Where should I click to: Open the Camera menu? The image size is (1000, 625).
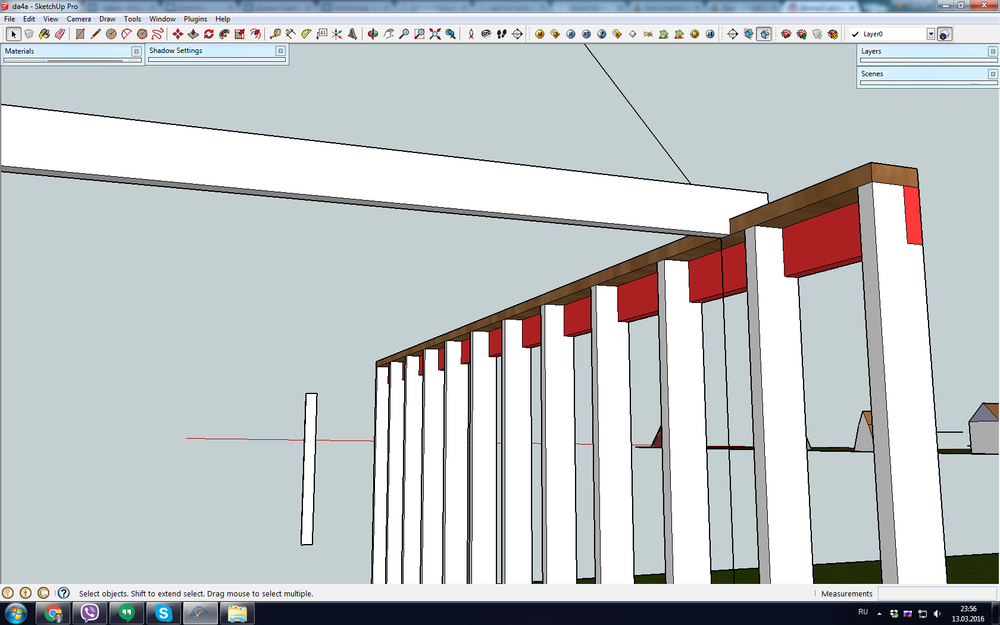coord(78,19)
